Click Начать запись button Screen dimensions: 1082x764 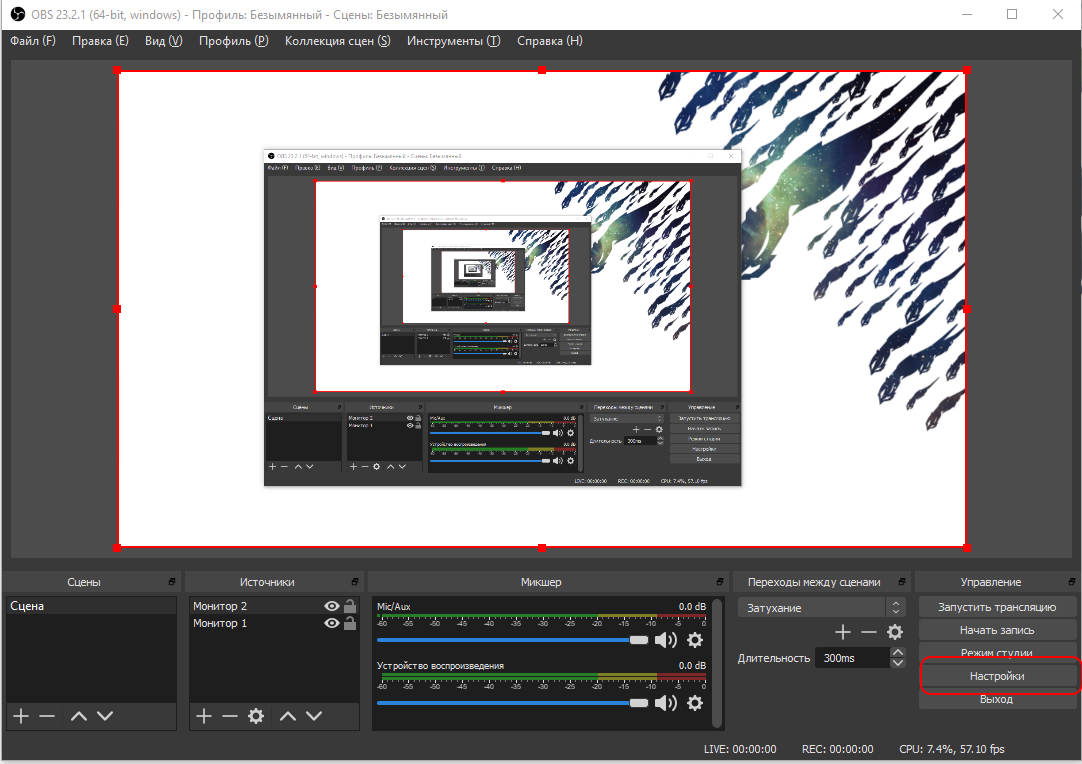[x=996, y=630]
